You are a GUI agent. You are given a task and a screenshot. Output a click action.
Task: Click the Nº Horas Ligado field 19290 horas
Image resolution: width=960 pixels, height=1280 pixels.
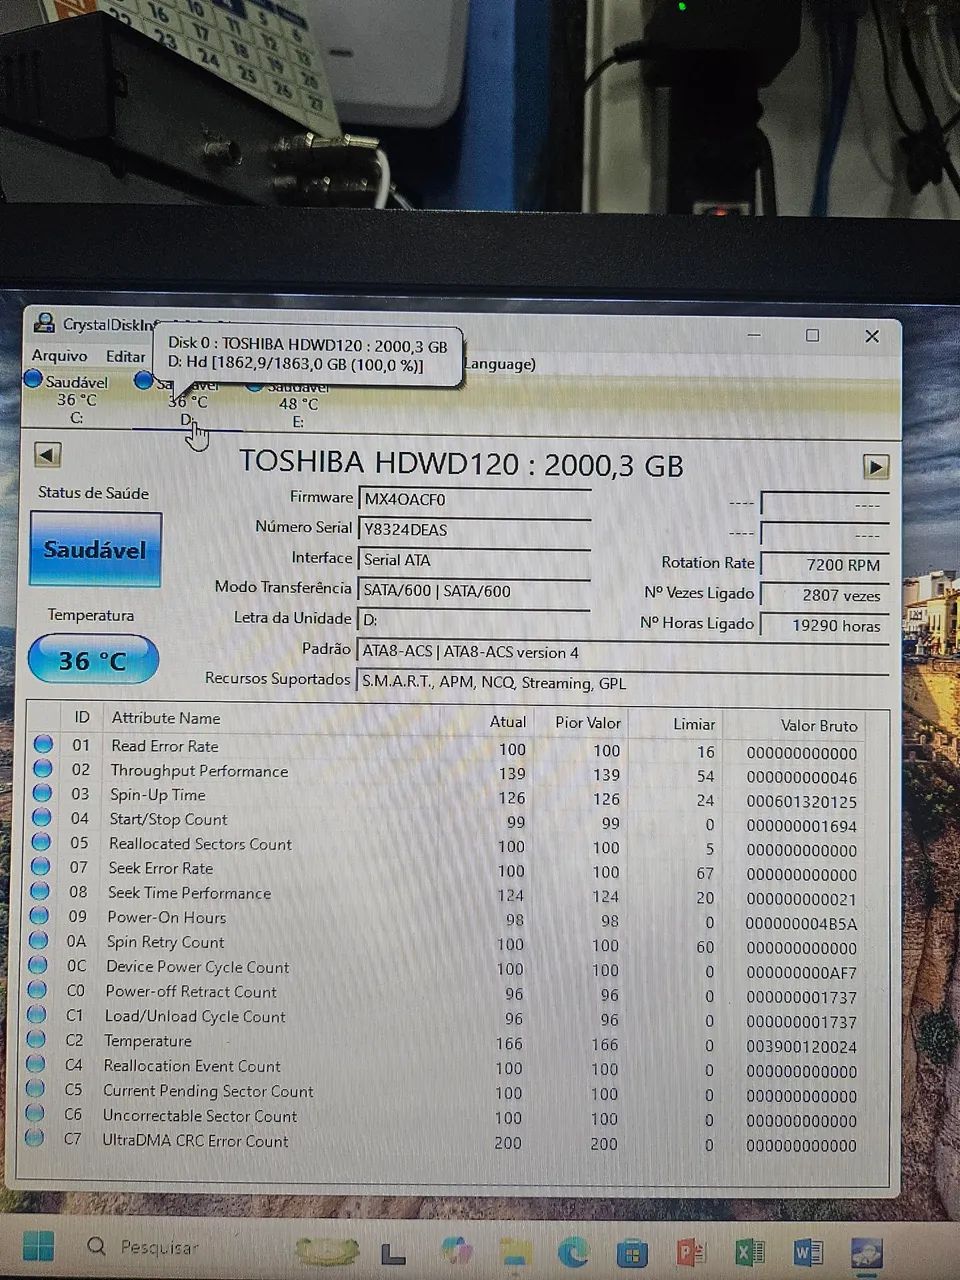(824, 626)
